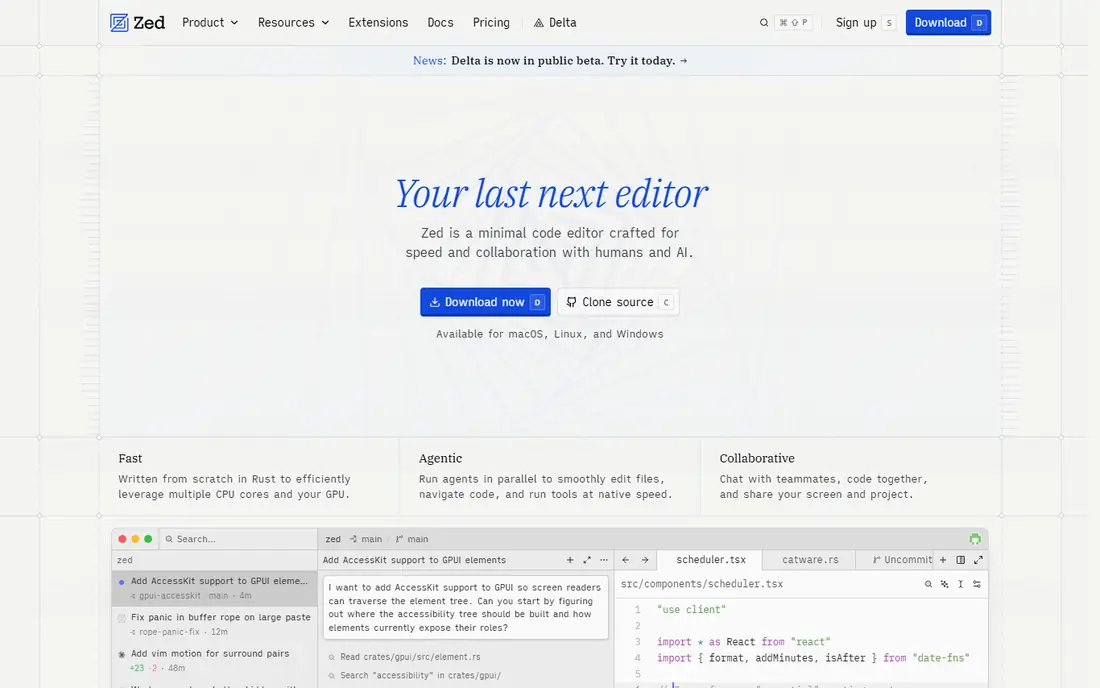Expand the Resources dropdown menu
Screen dimensions: 1100x688
293,22
